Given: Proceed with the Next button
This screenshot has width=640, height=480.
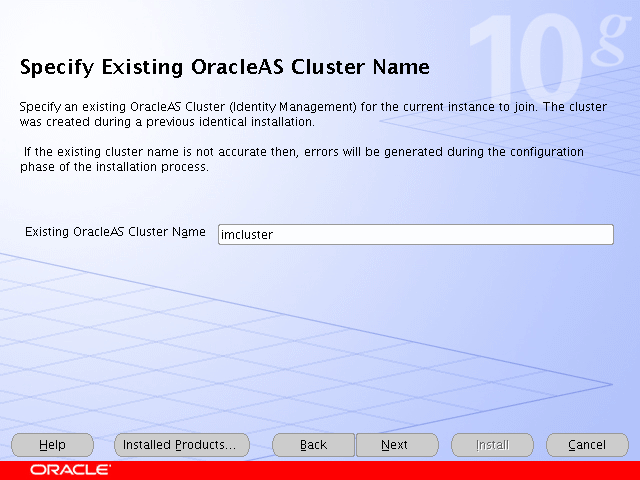Looking at the screenshot, I should [397, 444].
